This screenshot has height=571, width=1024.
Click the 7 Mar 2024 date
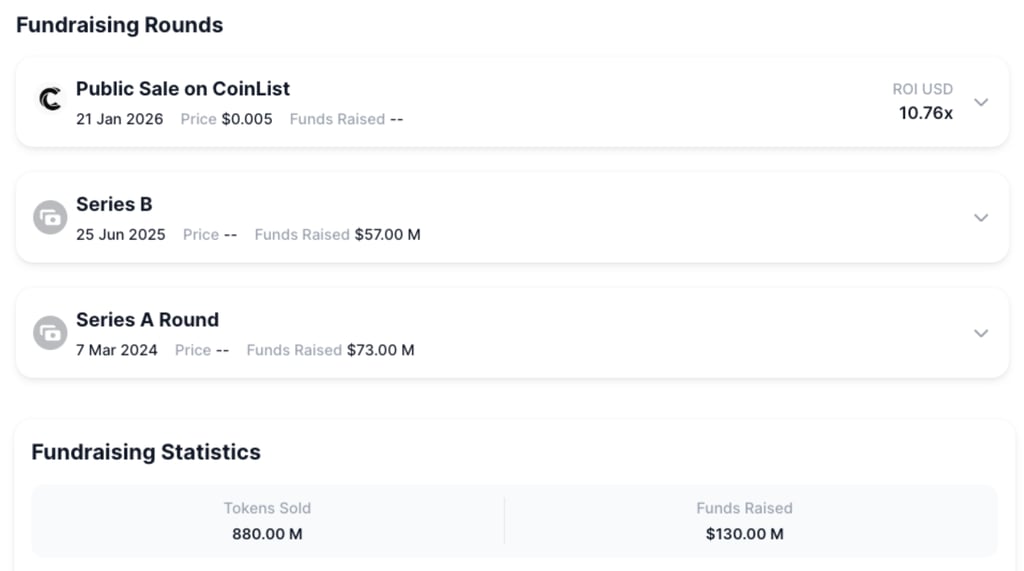pos(117,350)
